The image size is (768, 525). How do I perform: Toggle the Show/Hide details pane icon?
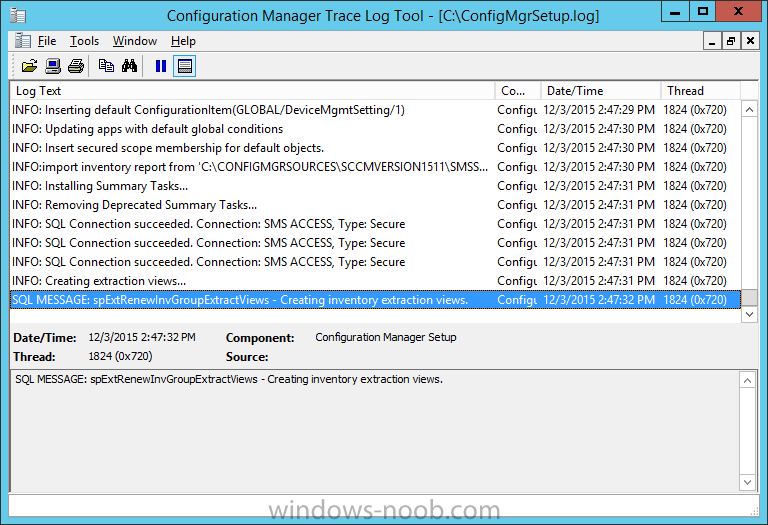tap(185, 66)
